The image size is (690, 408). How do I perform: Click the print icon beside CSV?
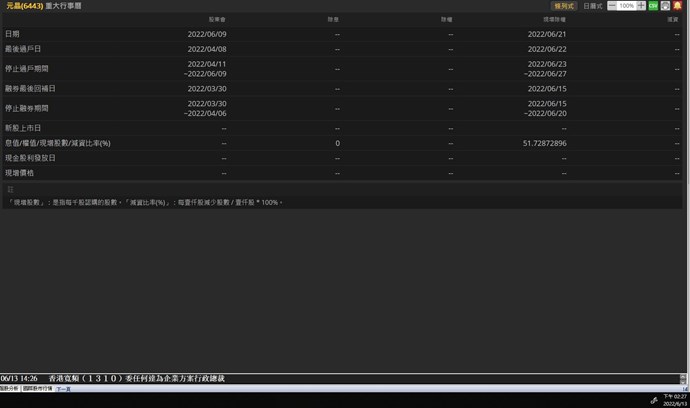tap(665, 6)
